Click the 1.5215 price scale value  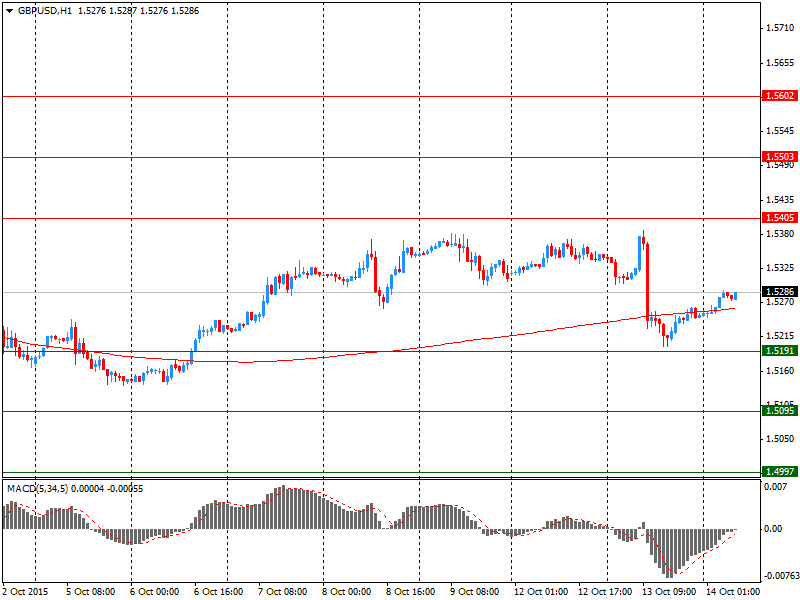pyautogui.click(x=781, y=336)
